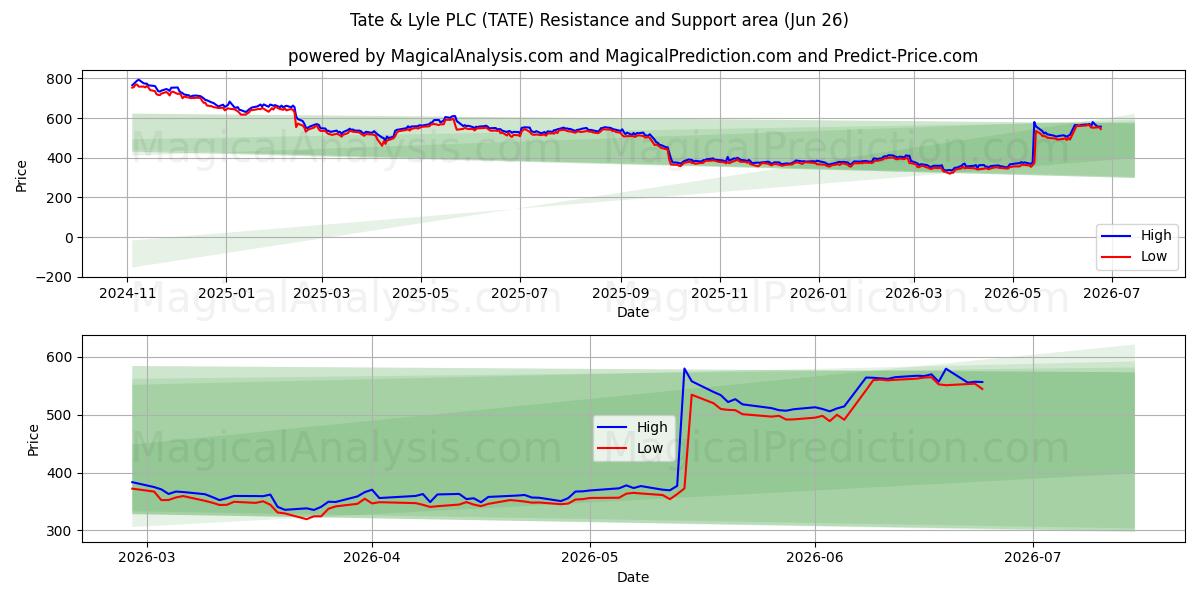Click the '2026-03' tick label on the bottom chart
The height and width of the screenshot is (600, 1200).
click(147, 557)
